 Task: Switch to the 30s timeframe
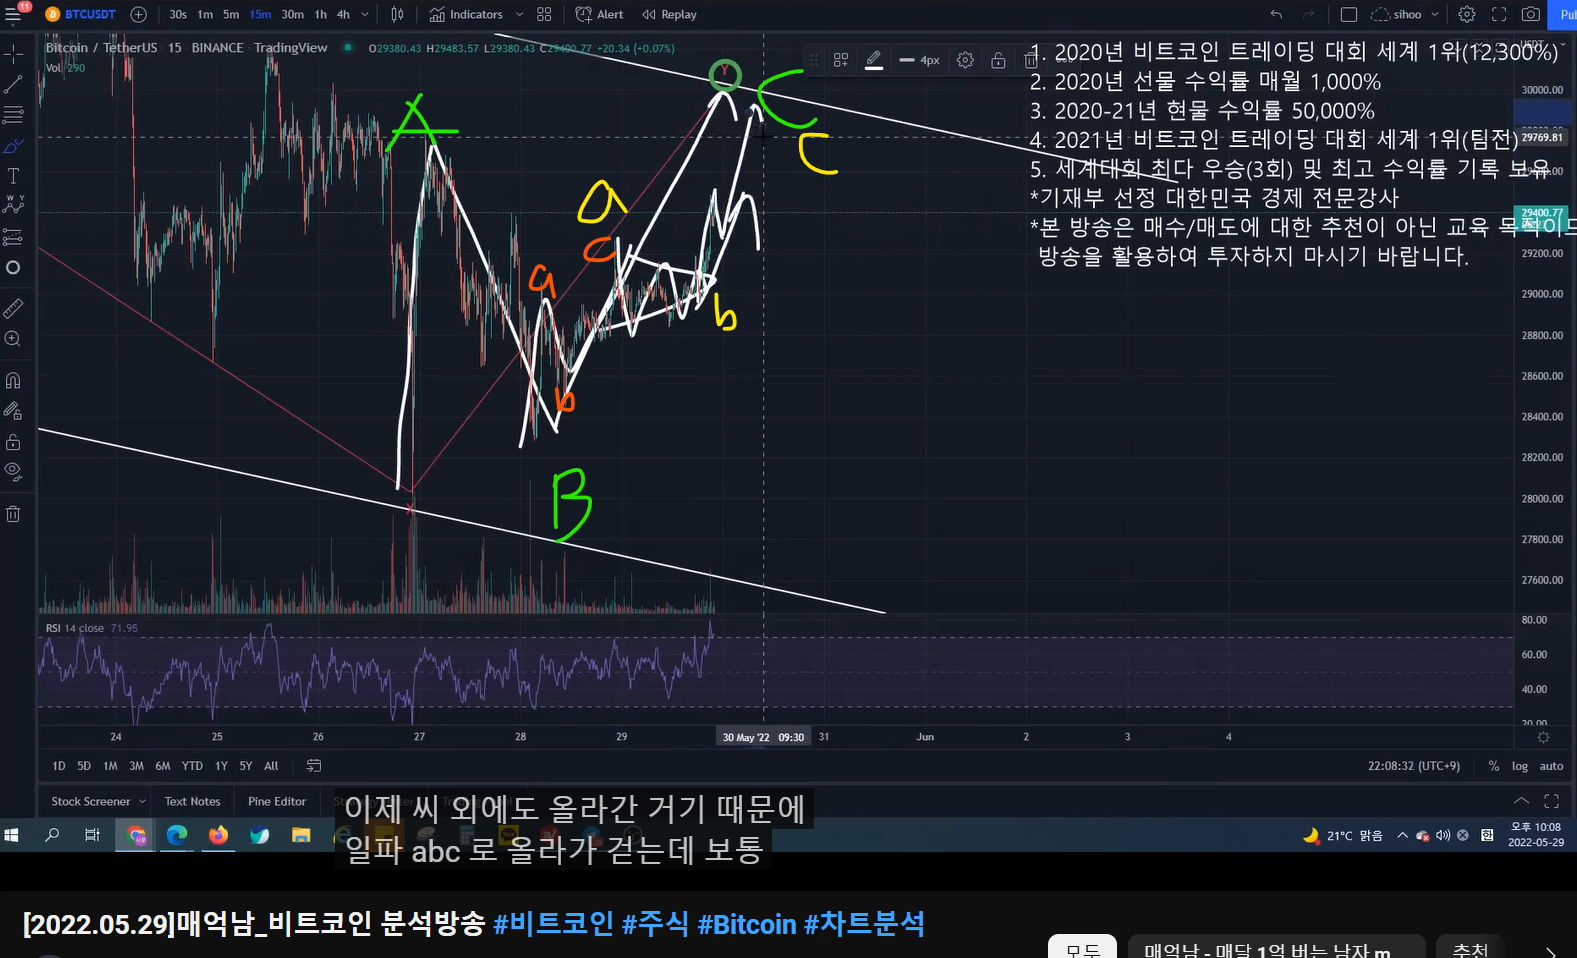point(178,14)
